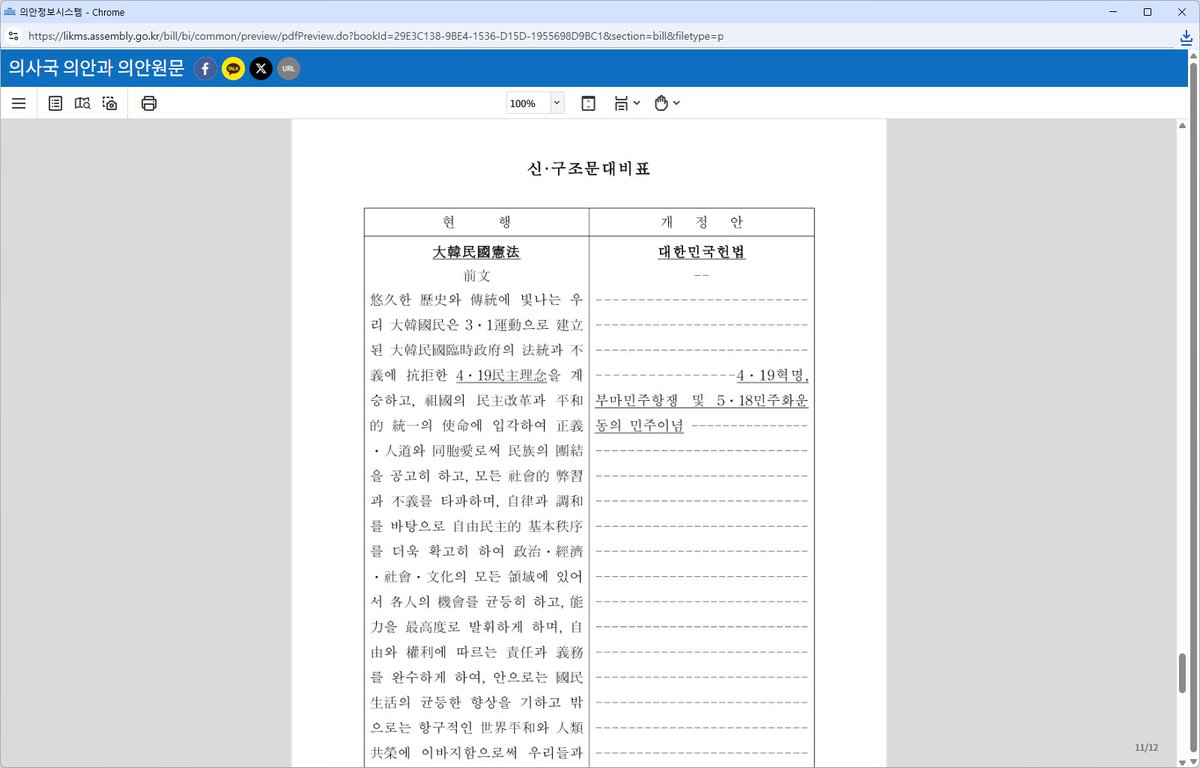1200x768 pixels.
Task: Click the 부마민주항쟁 및 5·18민주화운 line
Action: coord(702,401)
